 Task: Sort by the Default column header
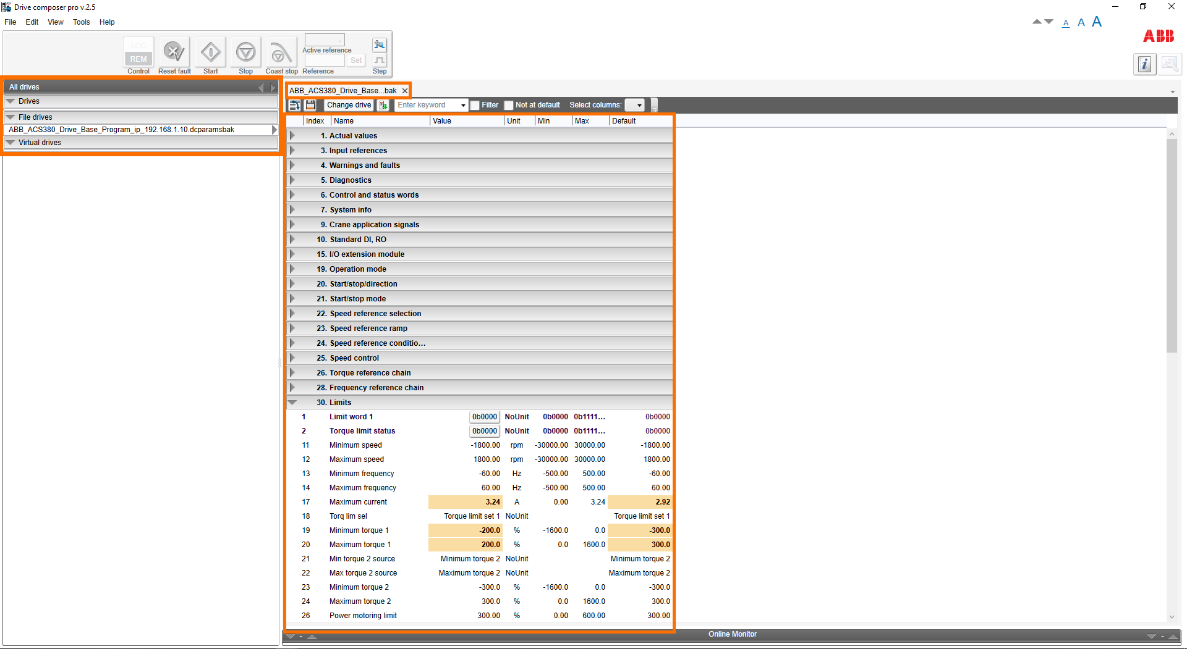click(640, 121)
